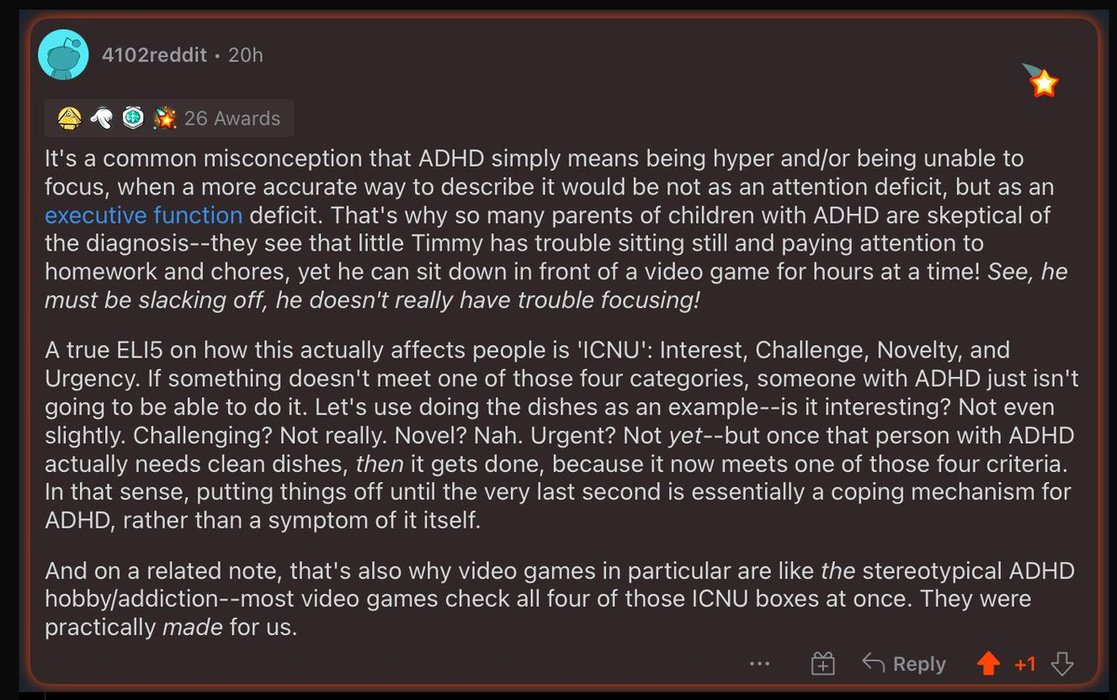Open the give award gift icon

[x=822, y=663]
